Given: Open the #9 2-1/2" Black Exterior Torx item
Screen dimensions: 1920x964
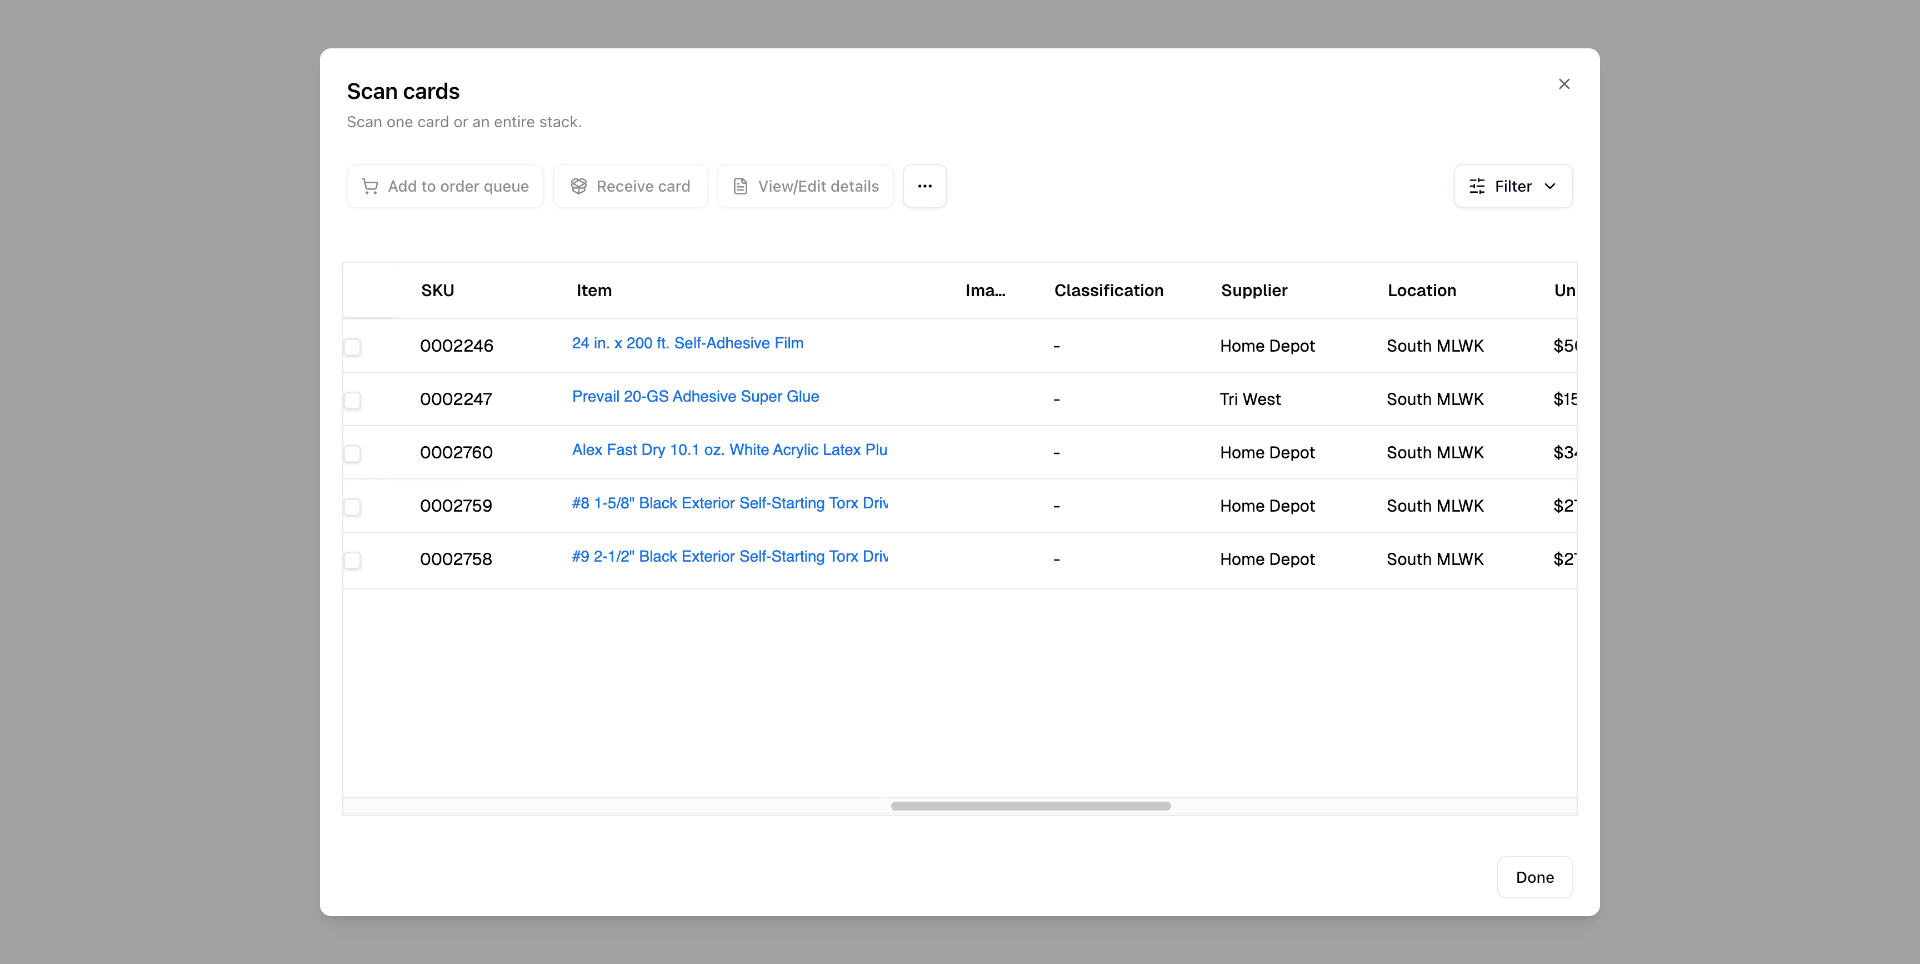Looking at the screenshot, I should (x=730, y=556).
